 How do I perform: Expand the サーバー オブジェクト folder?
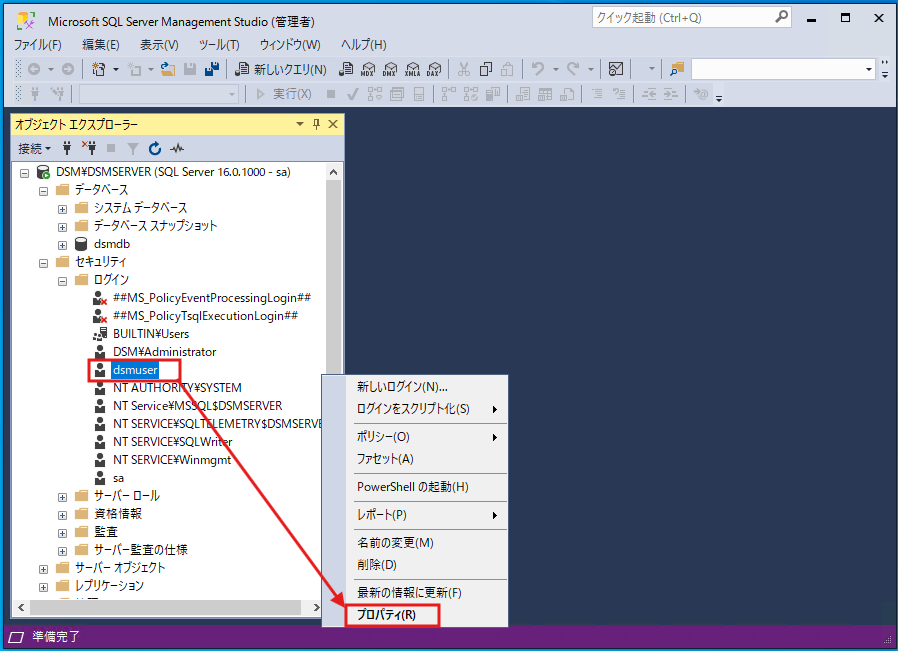point(44,569)
